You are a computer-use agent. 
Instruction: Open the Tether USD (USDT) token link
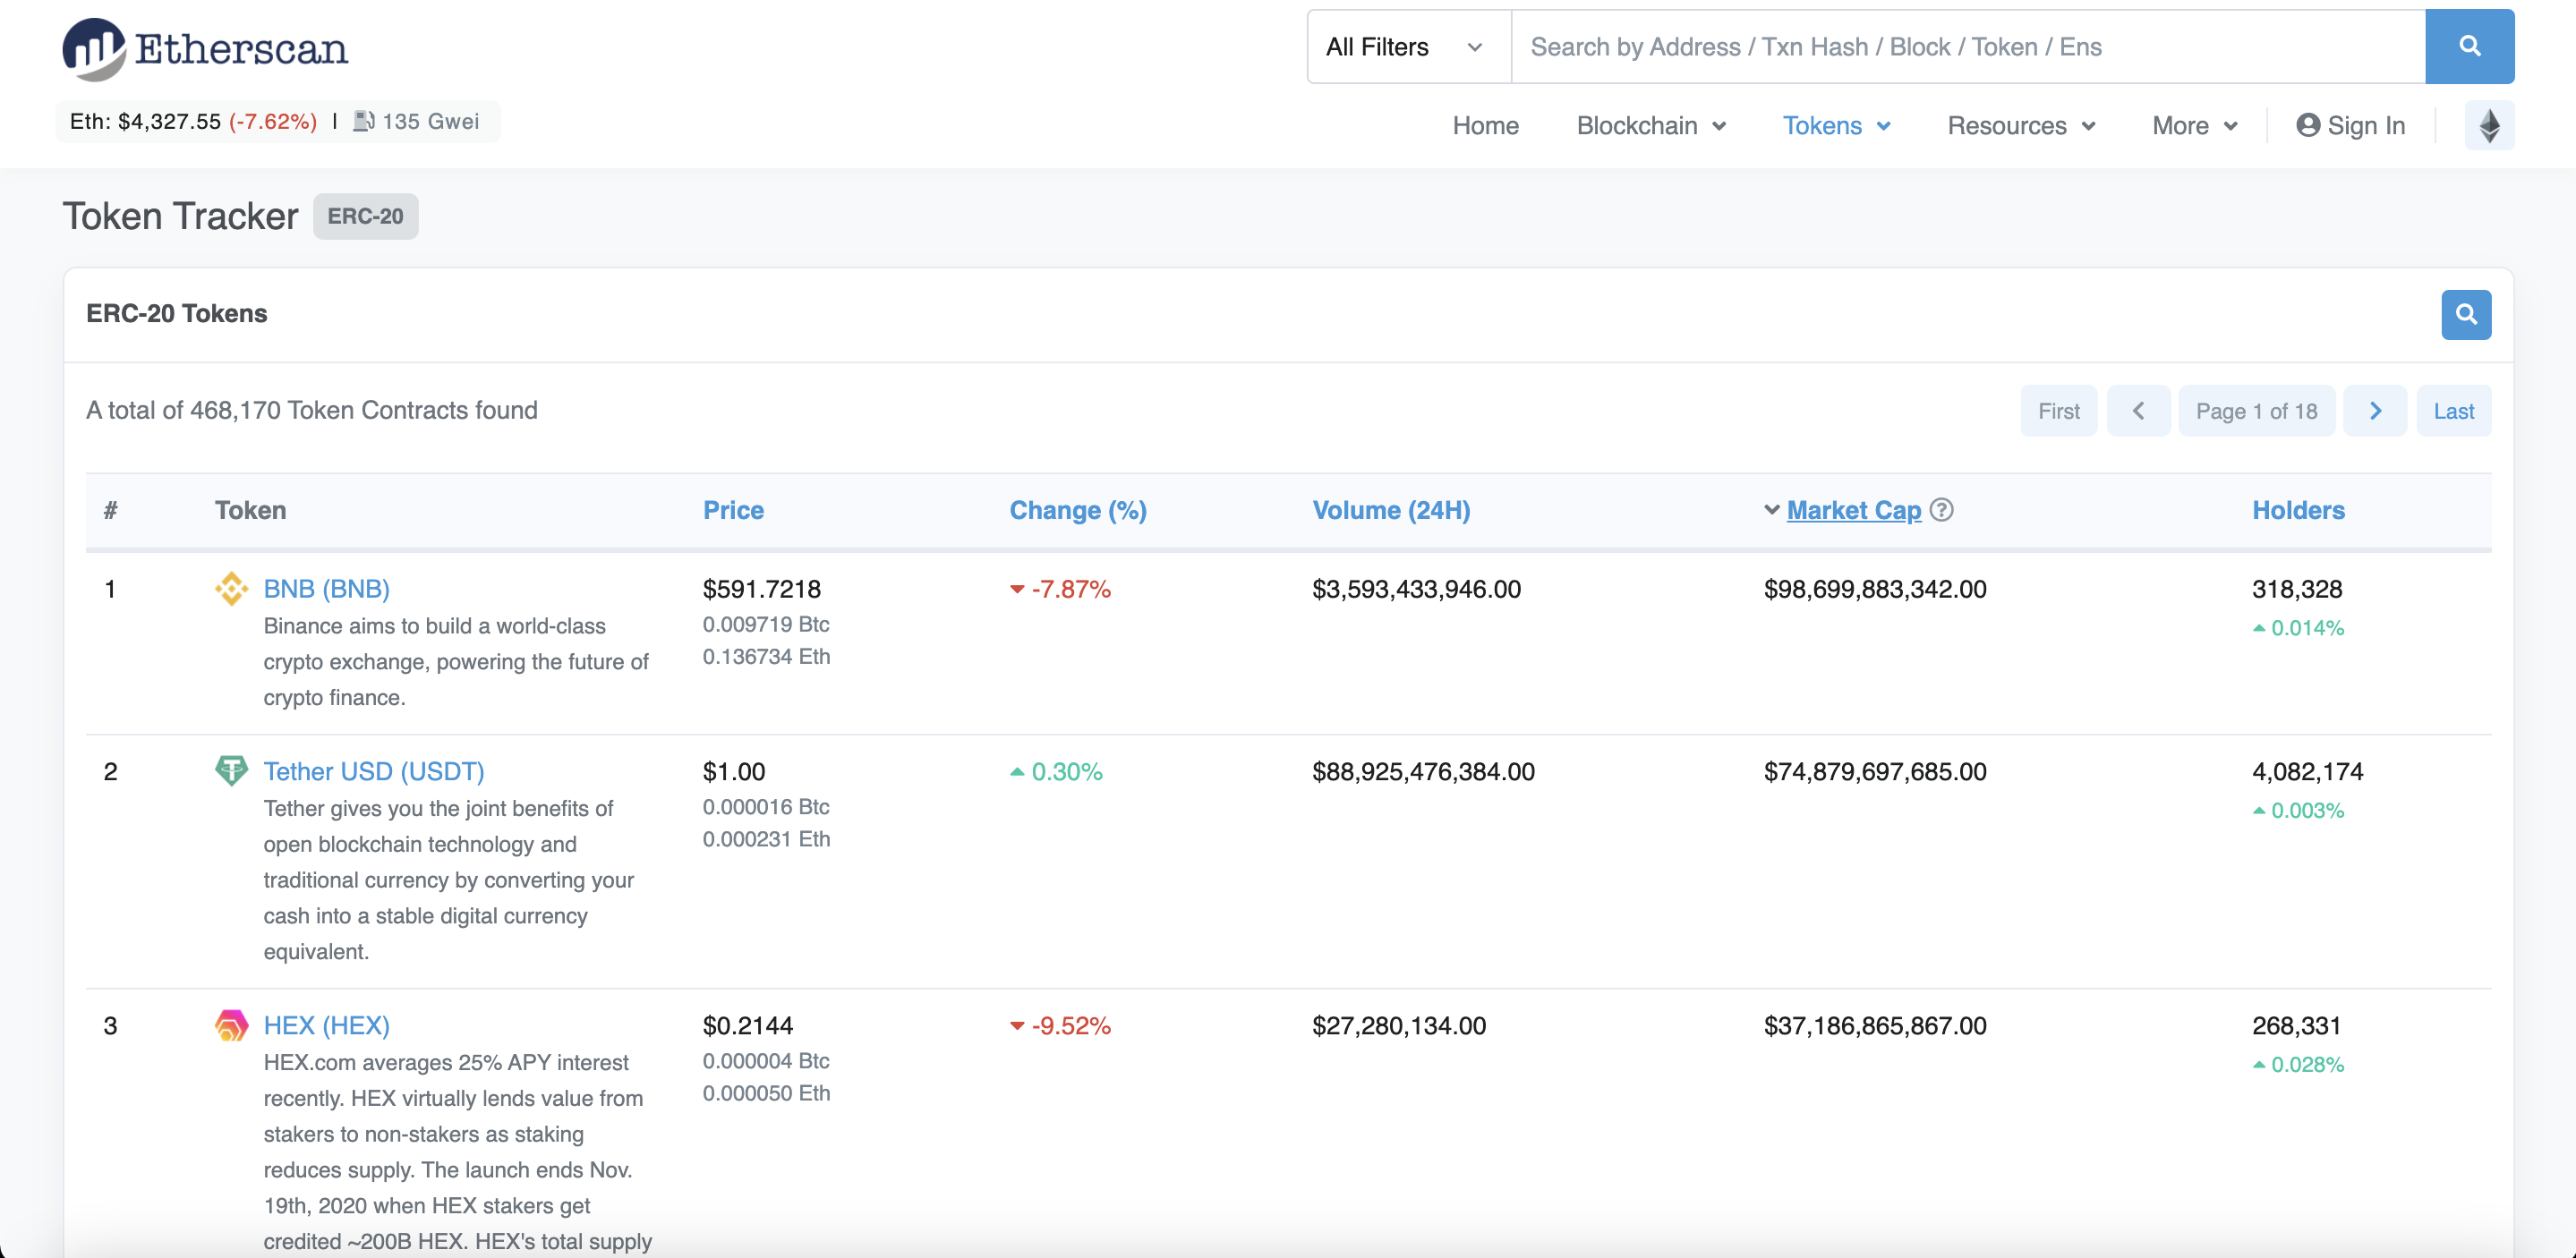(373, 771)
